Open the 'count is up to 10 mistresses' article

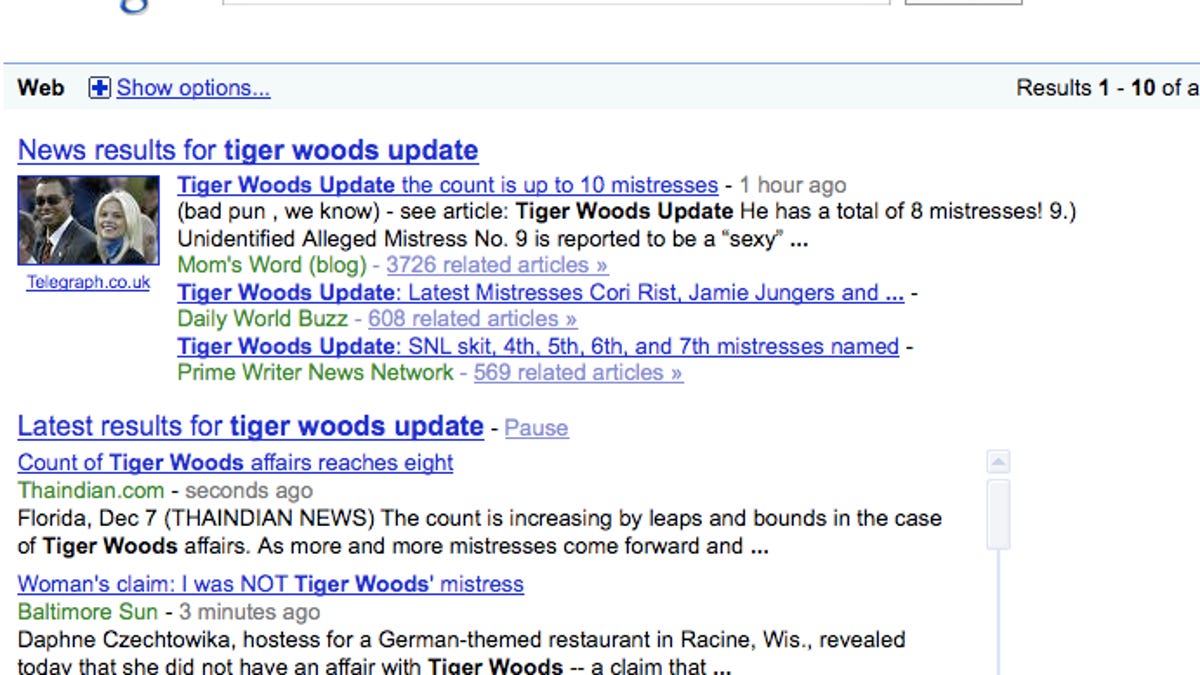point(447,185)
